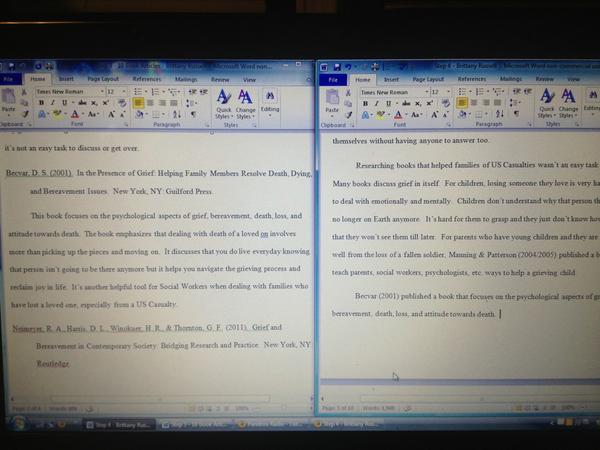The width and height of the screenshot is (600, 450).
Task: Click left window horizontal scrollbar
Action: (161, 399)
